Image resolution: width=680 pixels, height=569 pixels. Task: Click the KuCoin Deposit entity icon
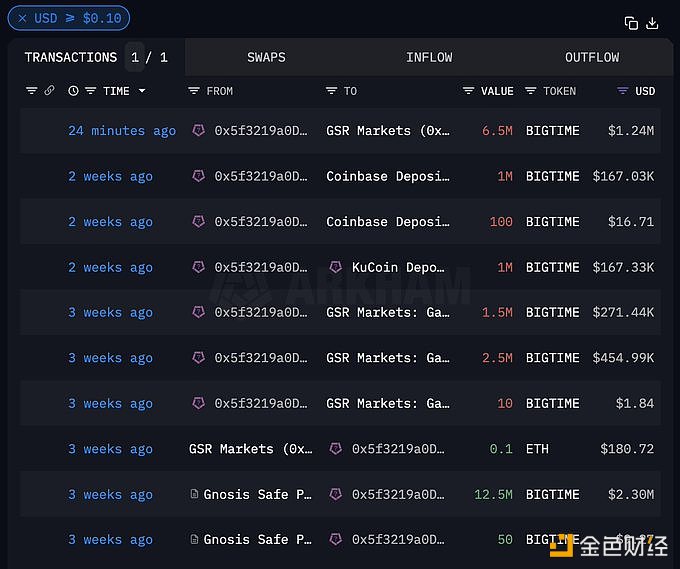click(x=336, y=267)
